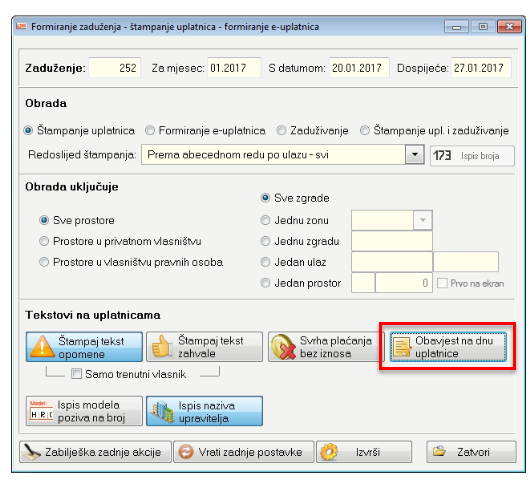Viewport: 531px width, 483px height.
Task: Click the Dospijeće date field
Action: (481, 68)
